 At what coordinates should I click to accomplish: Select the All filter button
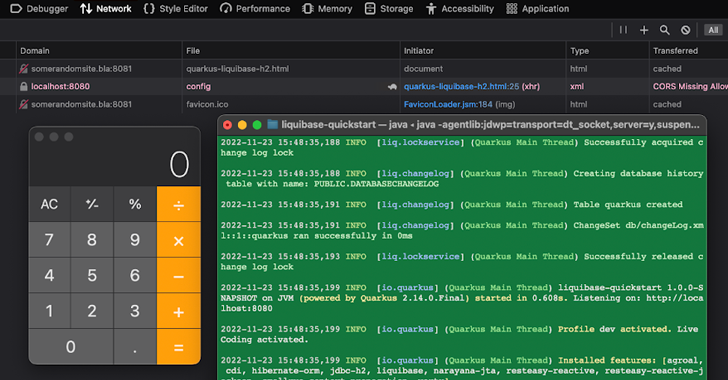pos(713,30)
